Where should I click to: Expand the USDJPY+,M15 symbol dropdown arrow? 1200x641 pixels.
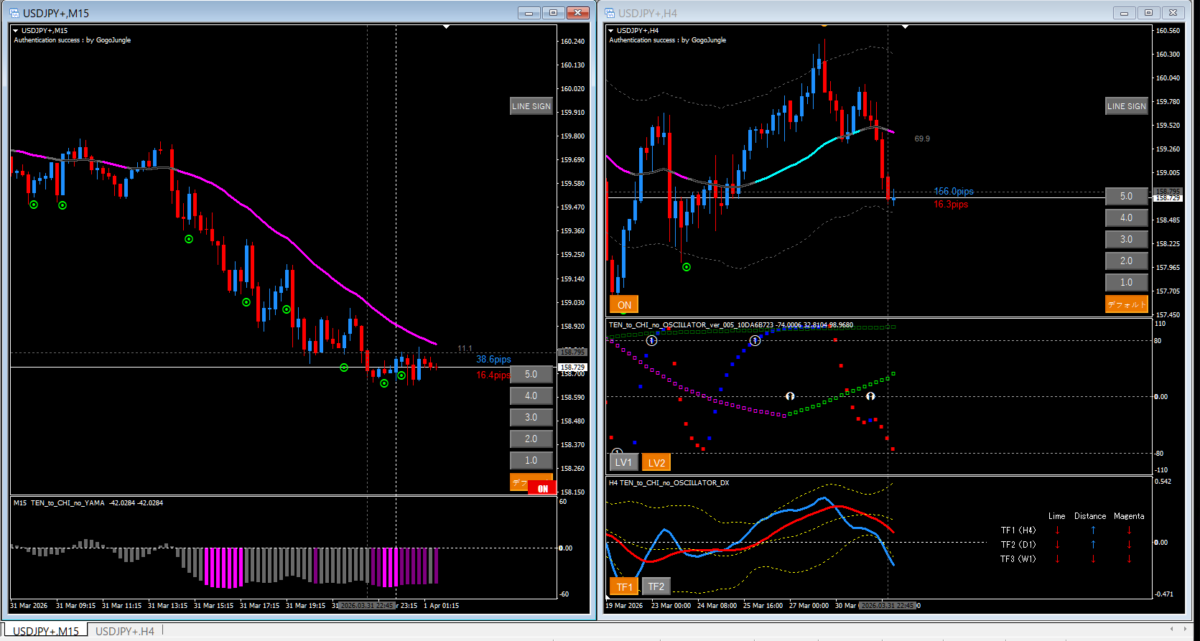click(15, 31)
